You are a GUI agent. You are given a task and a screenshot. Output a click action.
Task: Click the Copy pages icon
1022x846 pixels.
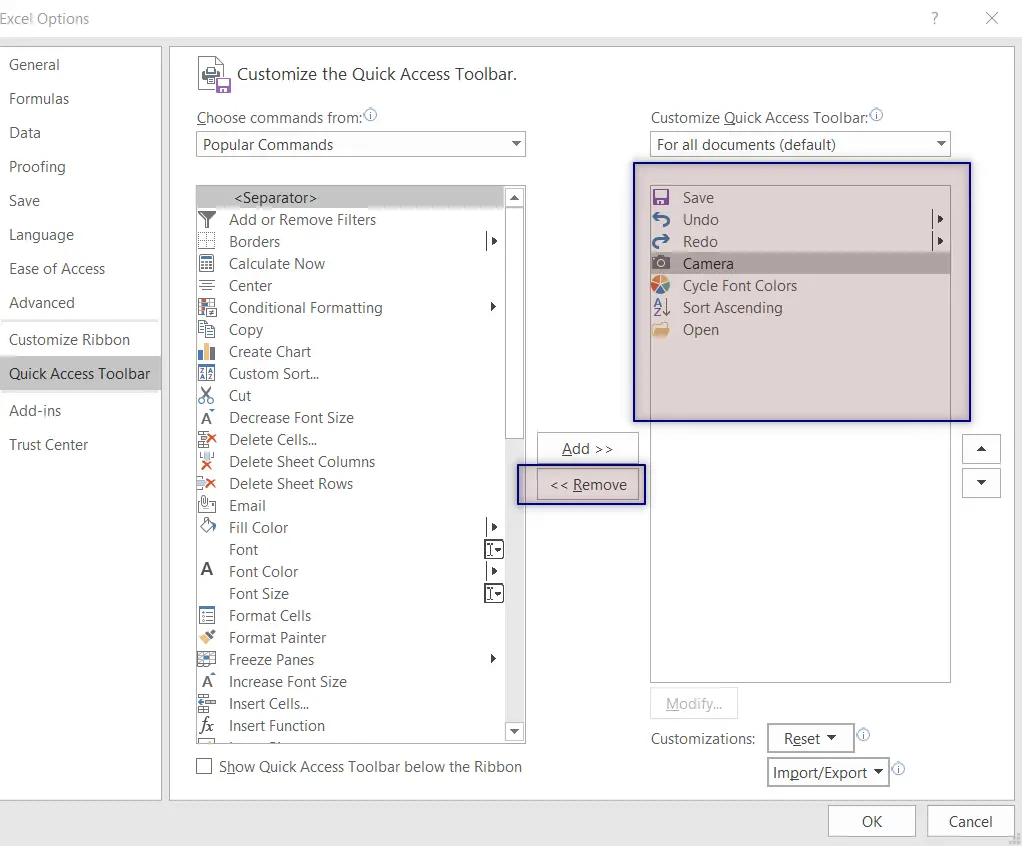click(x=207, y=329)
